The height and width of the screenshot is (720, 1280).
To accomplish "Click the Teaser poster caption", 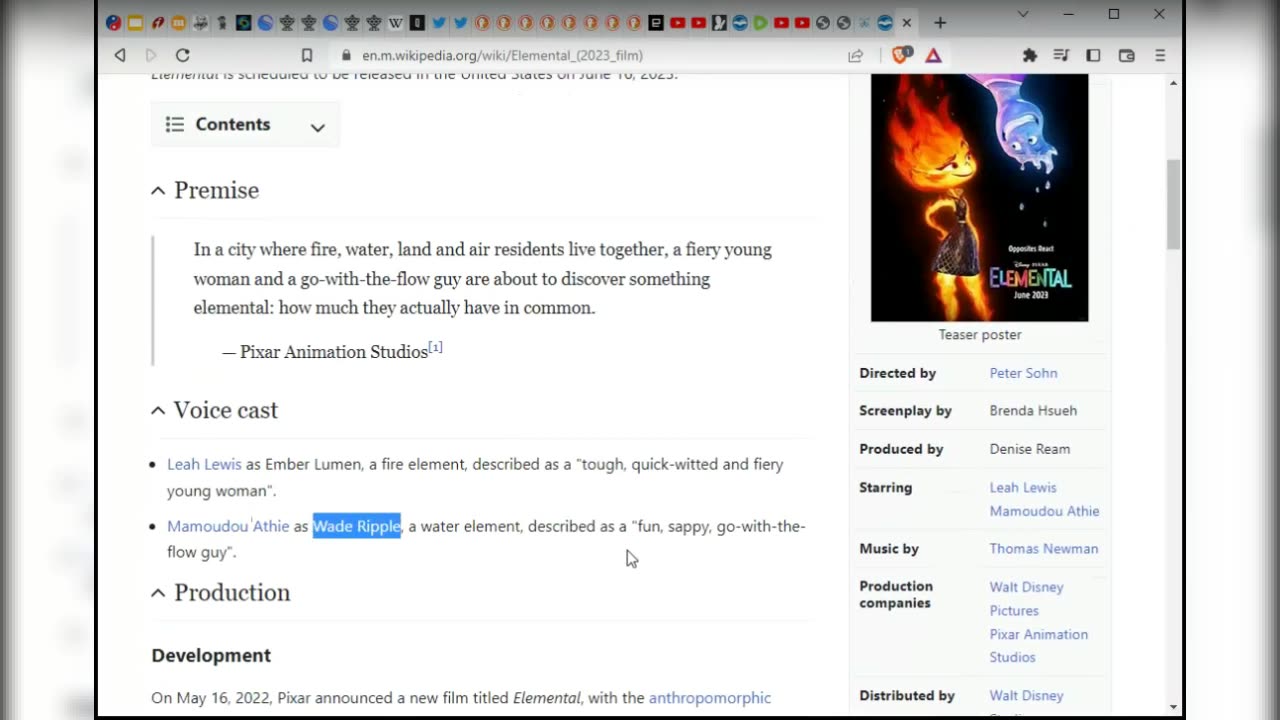I will (980, 335).
